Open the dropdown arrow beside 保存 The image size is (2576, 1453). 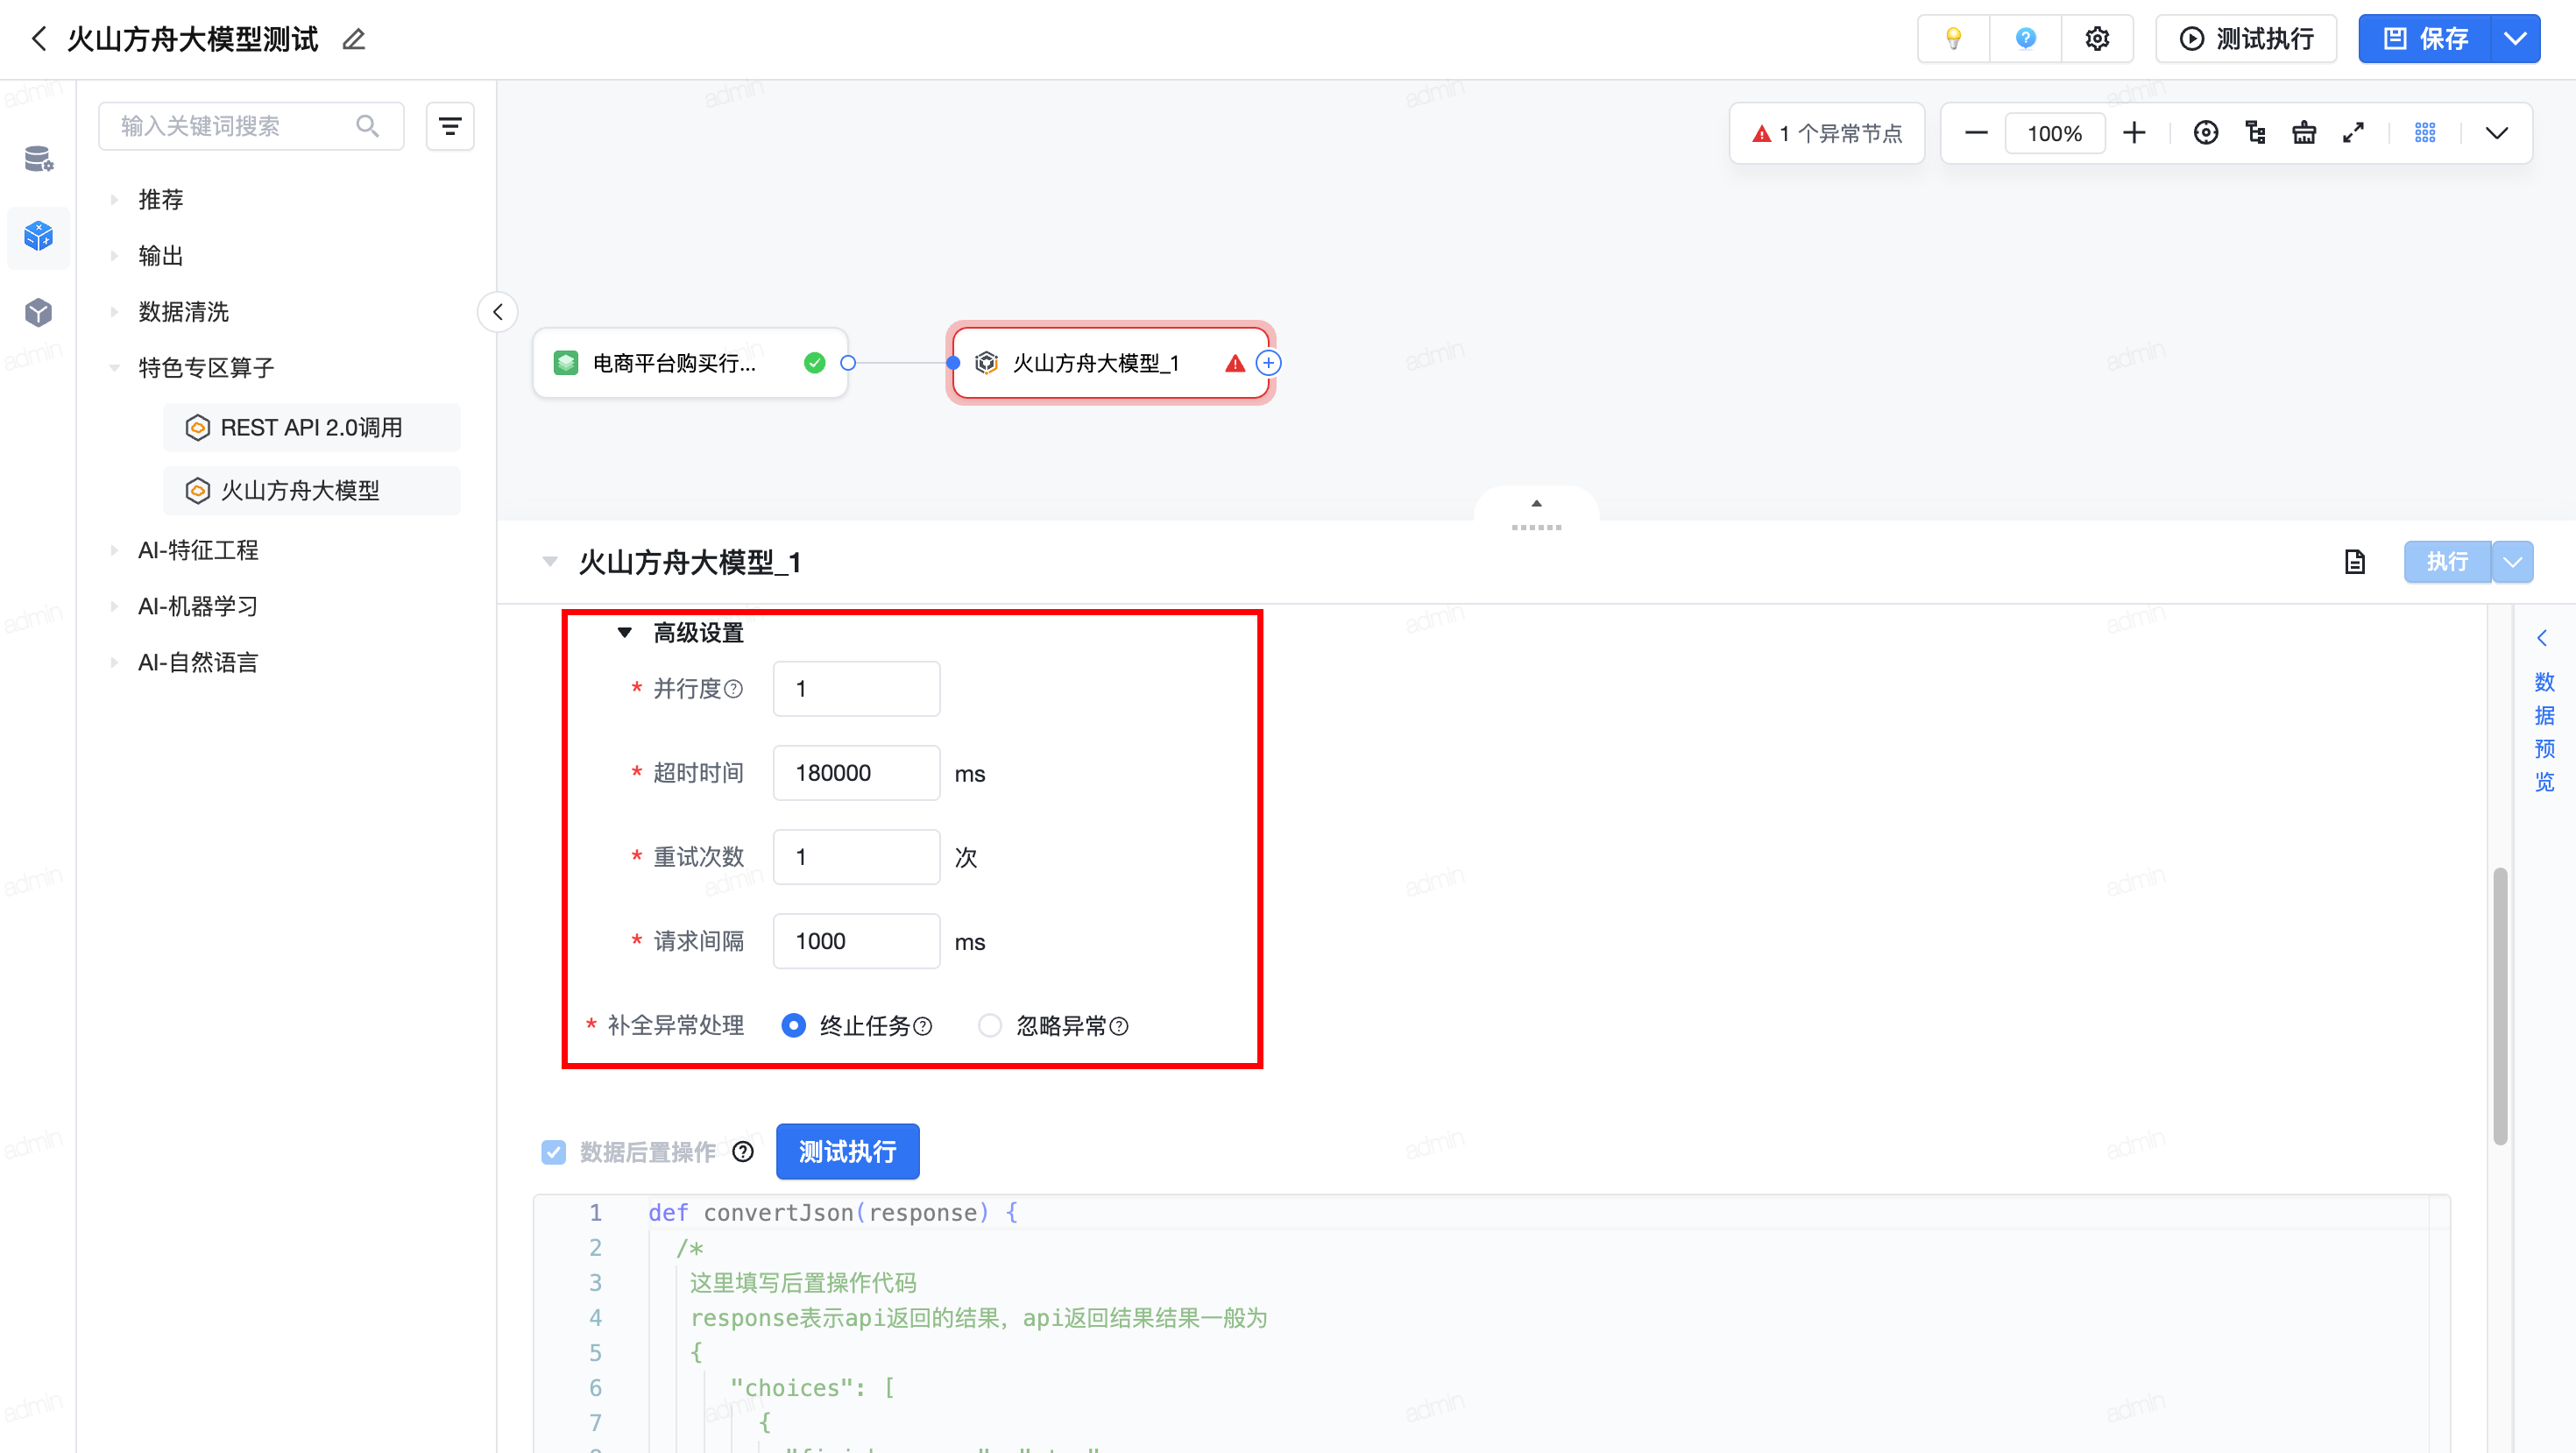coord(2515,39)
